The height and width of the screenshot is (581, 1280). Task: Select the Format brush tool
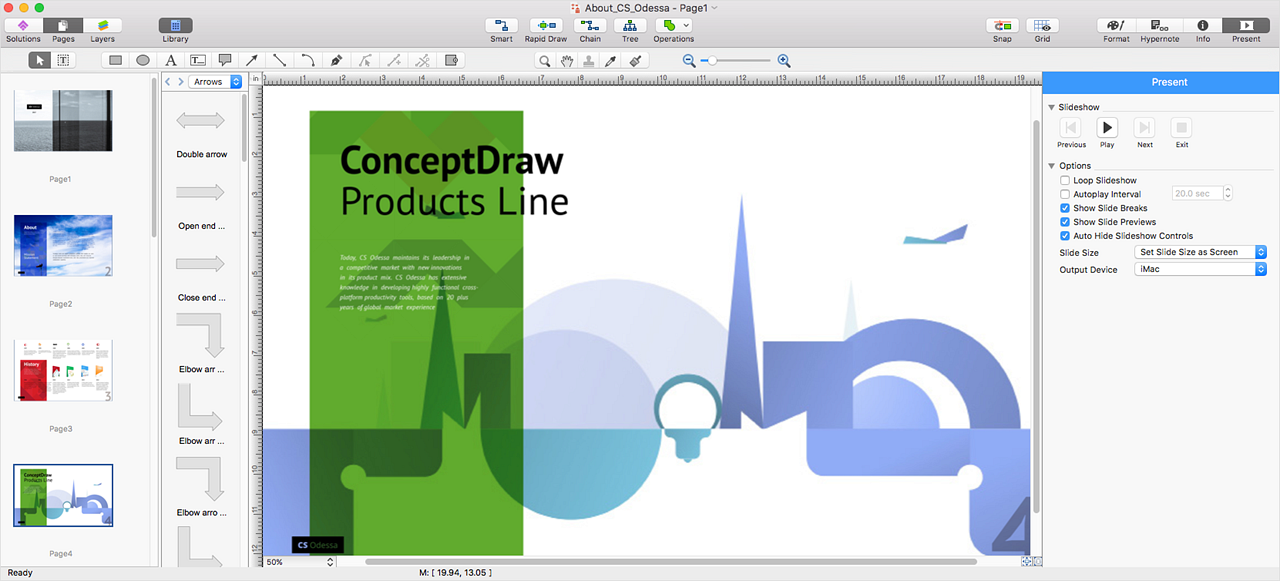pyautogui.click(x=634, y=60)
